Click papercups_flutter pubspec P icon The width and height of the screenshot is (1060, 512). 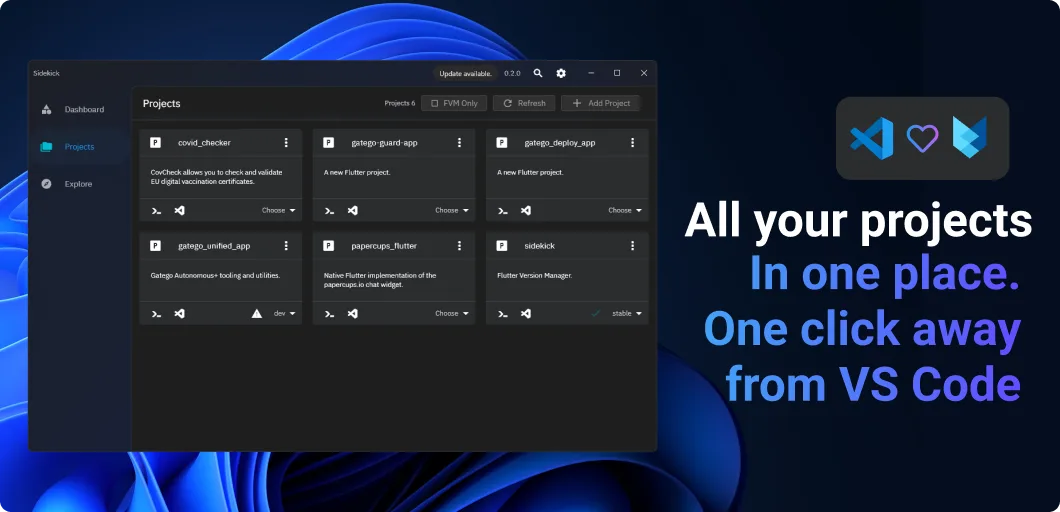329,246
